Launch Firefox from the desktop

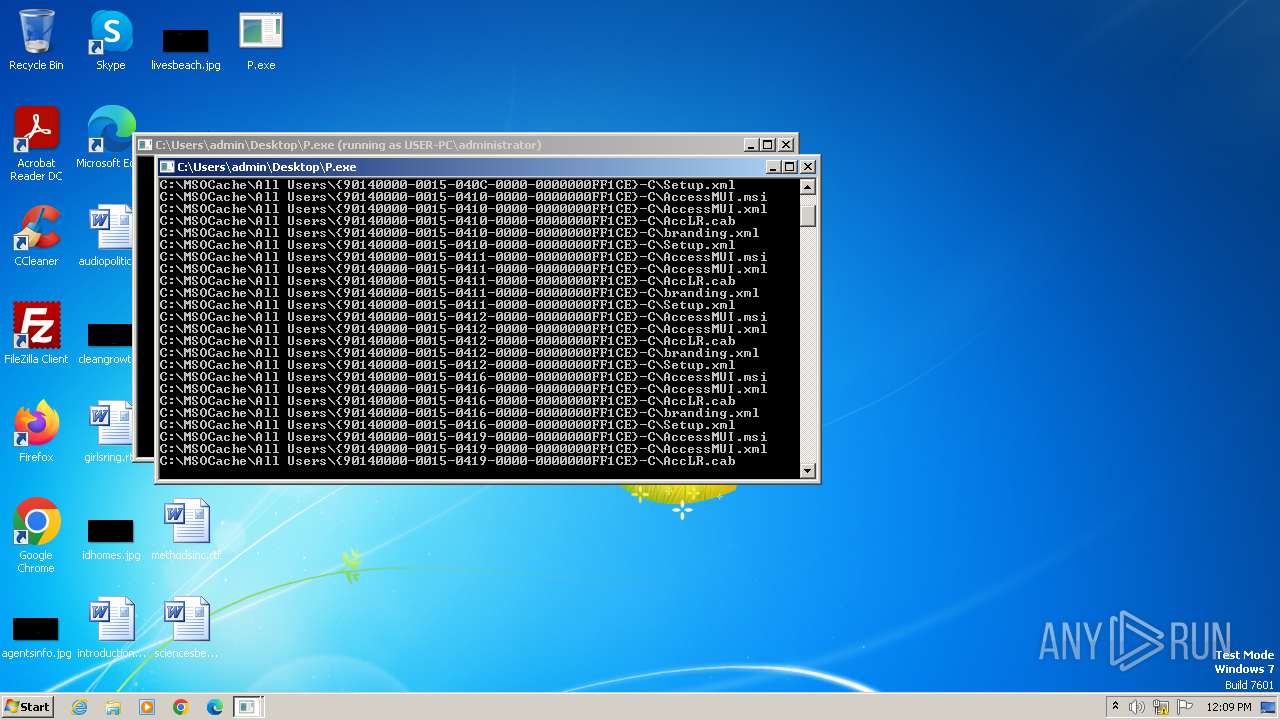click(x=36, y=432)
